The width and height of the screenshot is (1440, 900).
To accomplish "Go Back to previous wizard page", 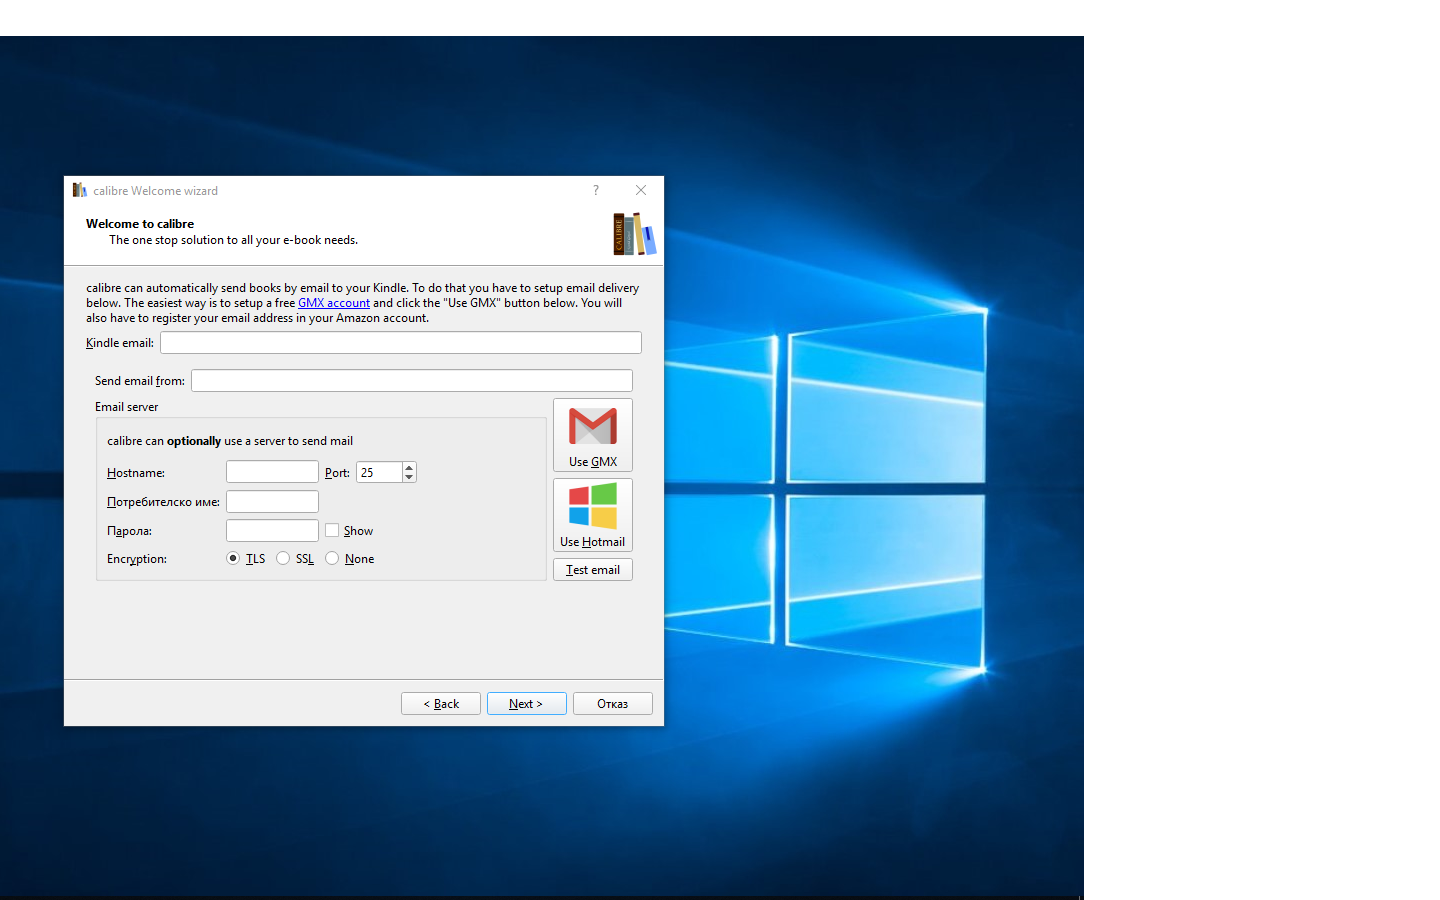I will coord(440,704).
